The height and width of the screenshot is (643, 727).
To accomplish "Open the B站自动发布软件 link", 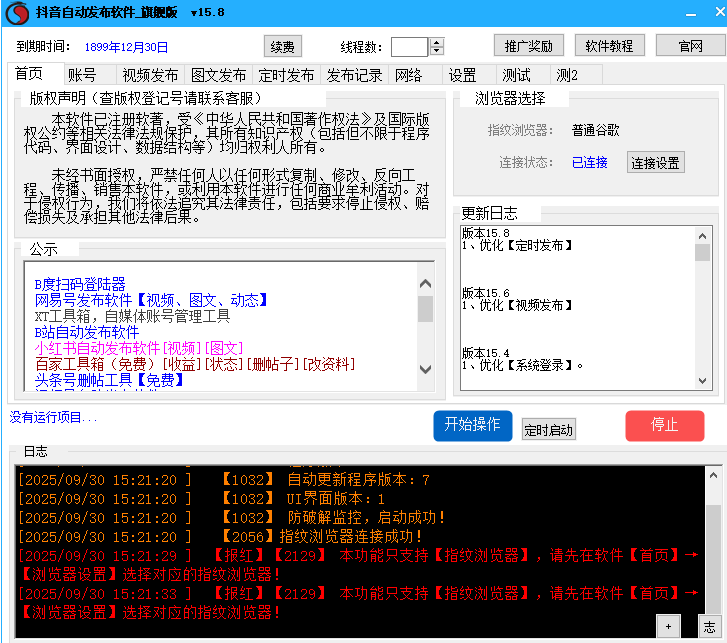I will (87, 332).
